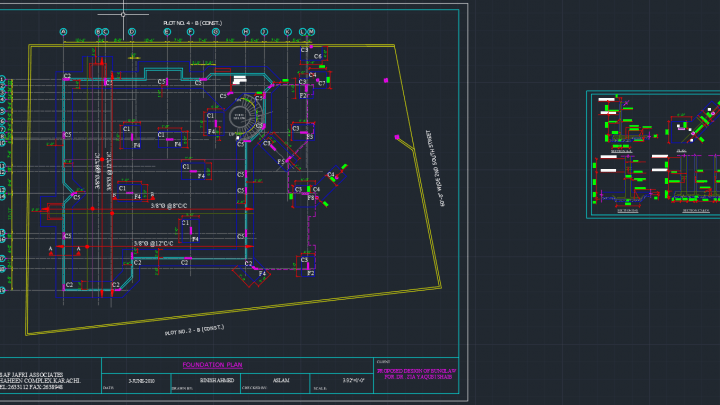Screen dimensions: 720x405
Task: Click grid bubble A at top
Action: click(63, 32)
